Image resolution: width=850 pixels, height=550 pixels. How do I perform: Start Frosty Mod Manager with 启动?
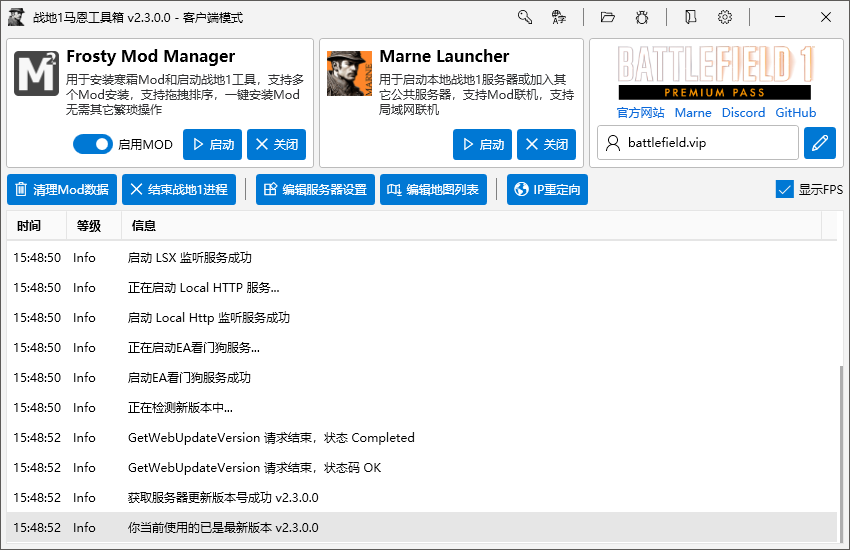(212, 145)
